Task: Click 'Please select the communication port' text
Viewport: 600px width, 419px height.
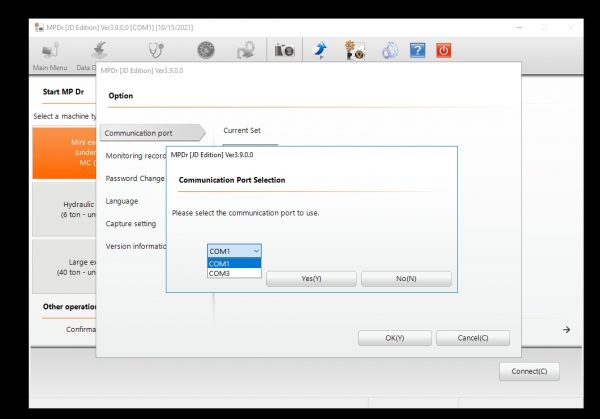Action: (x=245, y=213)
